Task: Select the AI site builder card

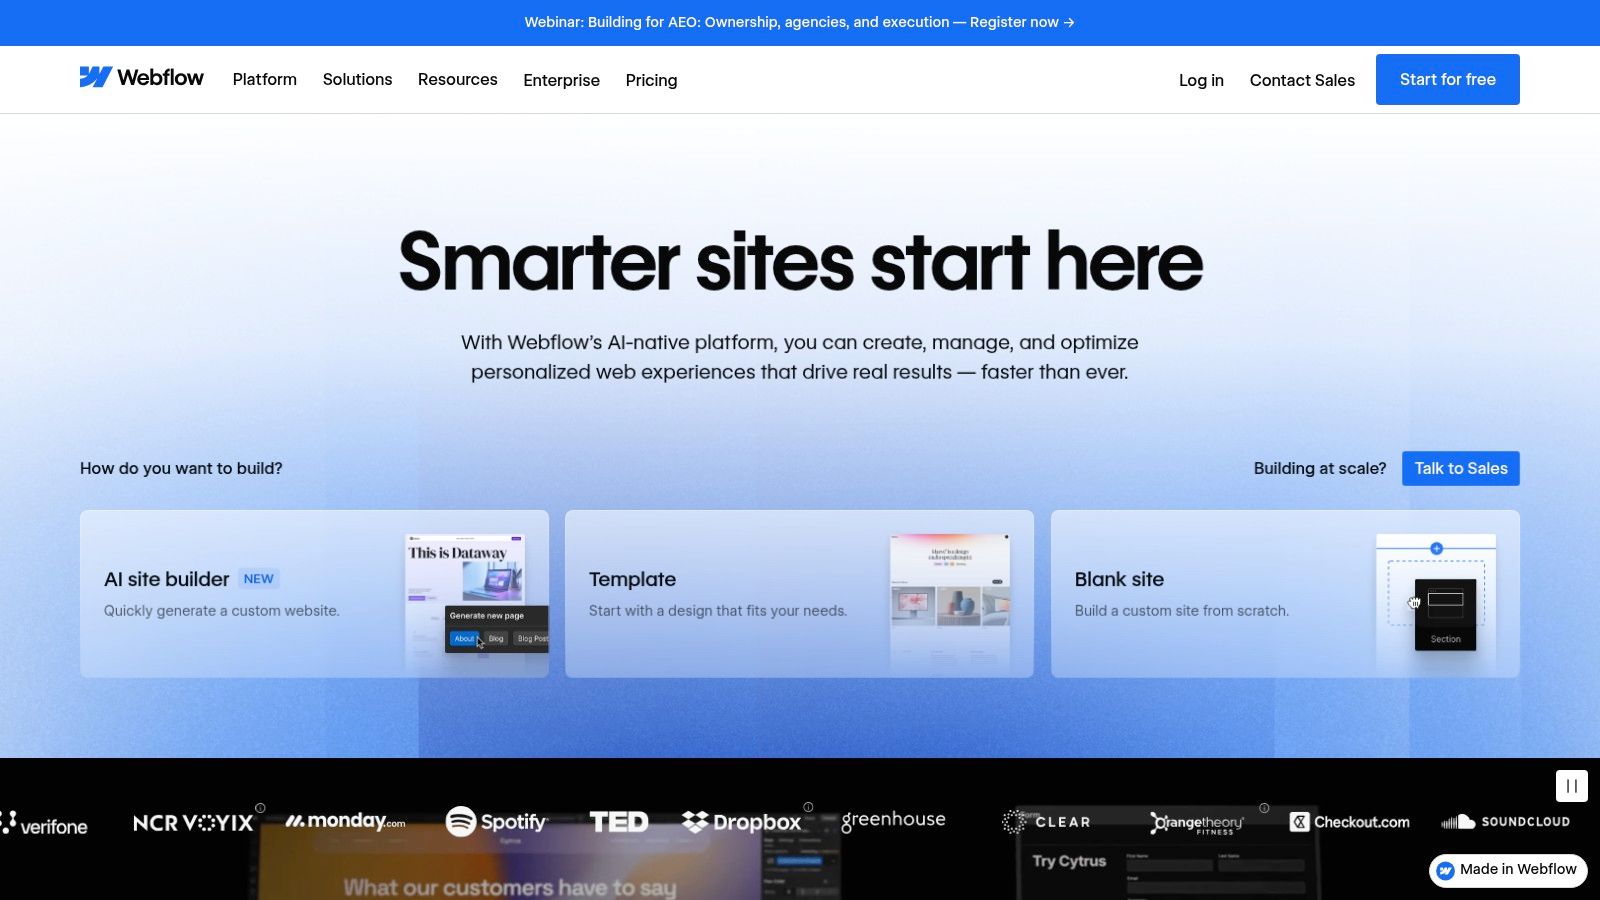Action: 314,593
